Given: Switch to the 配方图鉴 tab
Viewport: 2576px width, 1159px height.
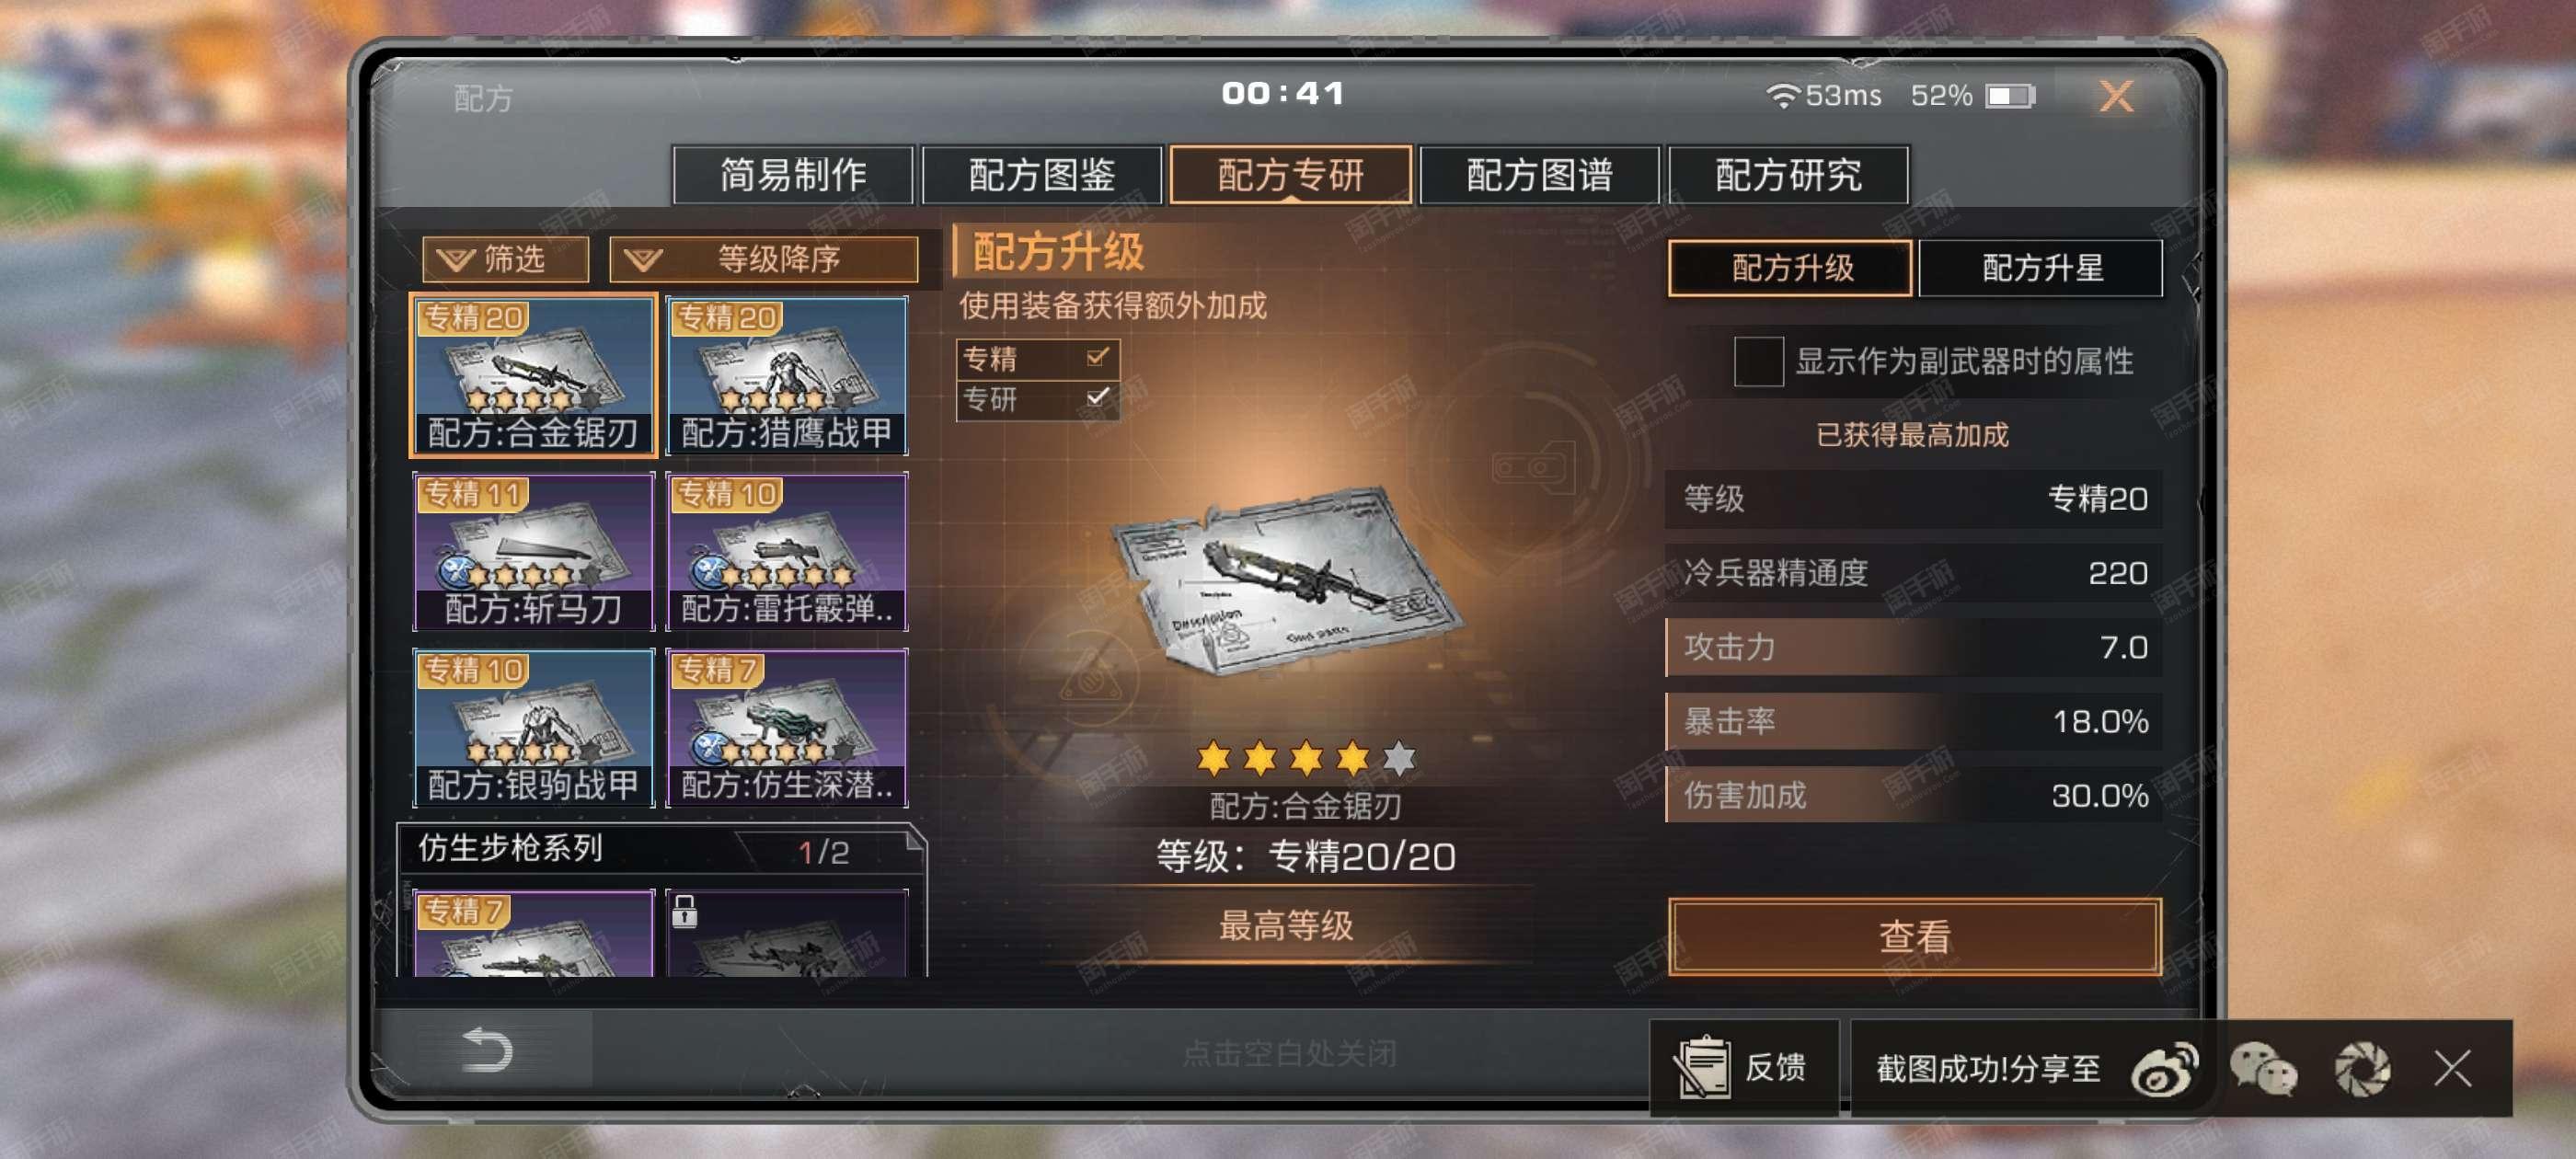Looking at the screenshot, I should tap(1041, 175).
